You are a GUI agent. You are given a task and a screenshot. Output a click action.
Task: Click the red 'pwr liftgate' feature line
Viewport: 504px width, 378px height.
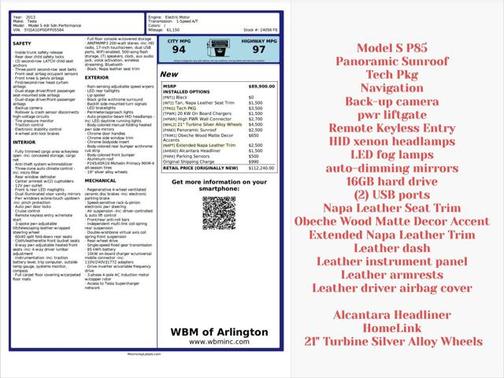392,115
